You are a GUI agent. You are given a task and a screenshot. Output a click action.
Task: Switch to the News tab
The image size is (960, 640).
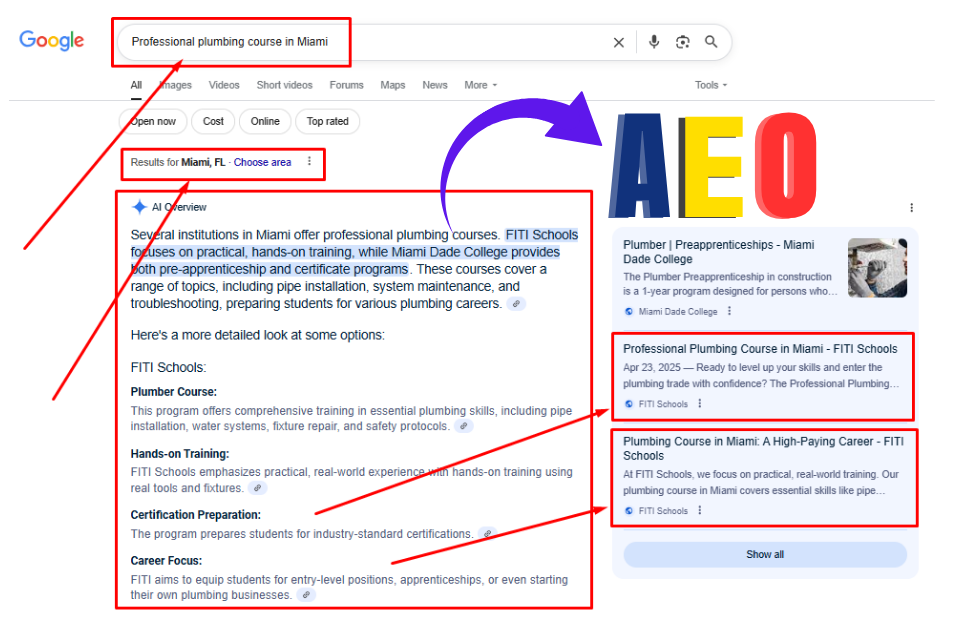pos(435,85)
